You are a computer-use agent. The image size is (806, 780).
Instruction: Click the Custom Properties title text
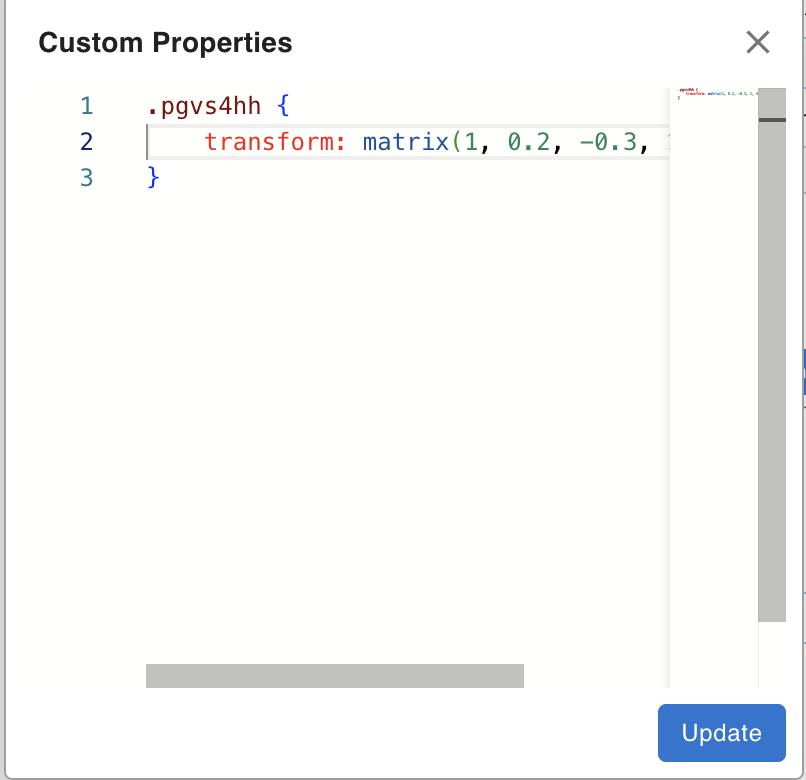pyautogui.click(x=165, y=43)
